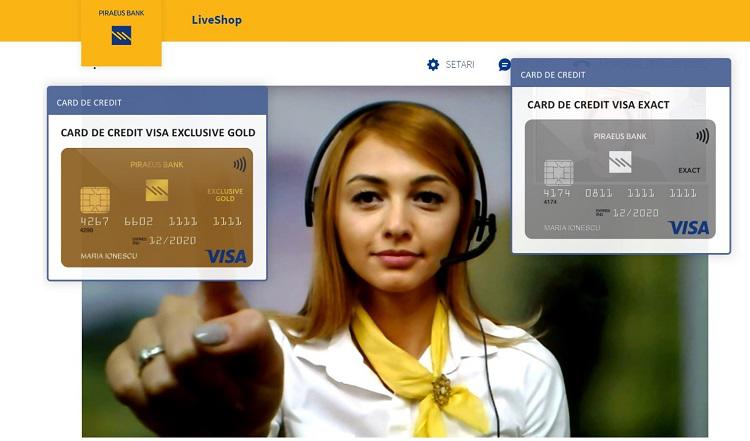Click the contactless symbol on Exact card
The height and width of the screenshot is (441, 750).
click(703, 136)
